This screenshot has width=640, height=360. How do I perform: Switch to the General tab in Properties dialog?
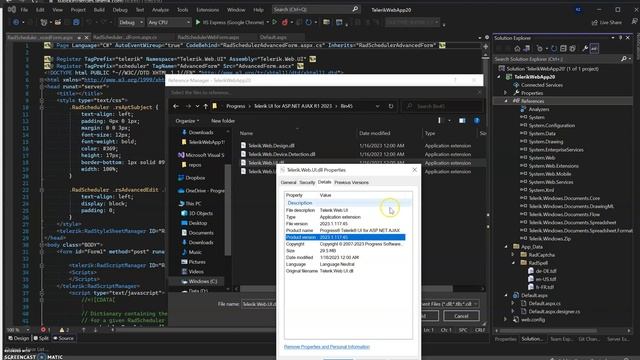(289, 182)
